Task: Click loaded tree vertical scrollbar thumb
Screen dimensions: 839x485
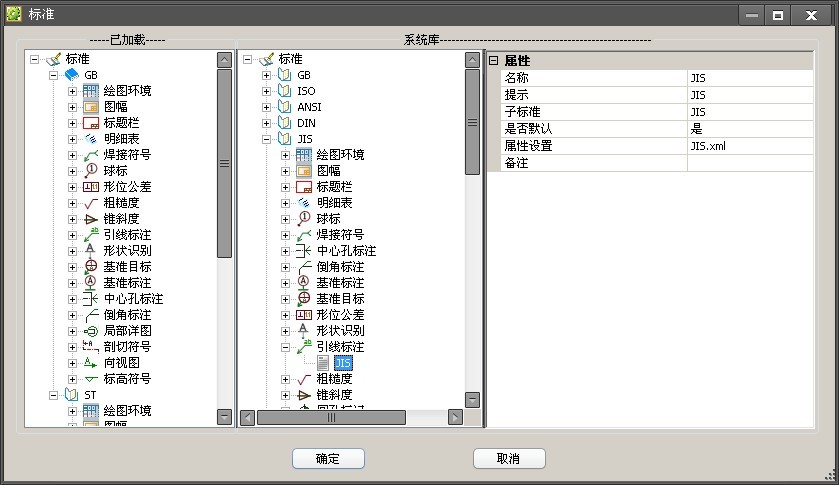Action: pos(224,163)
